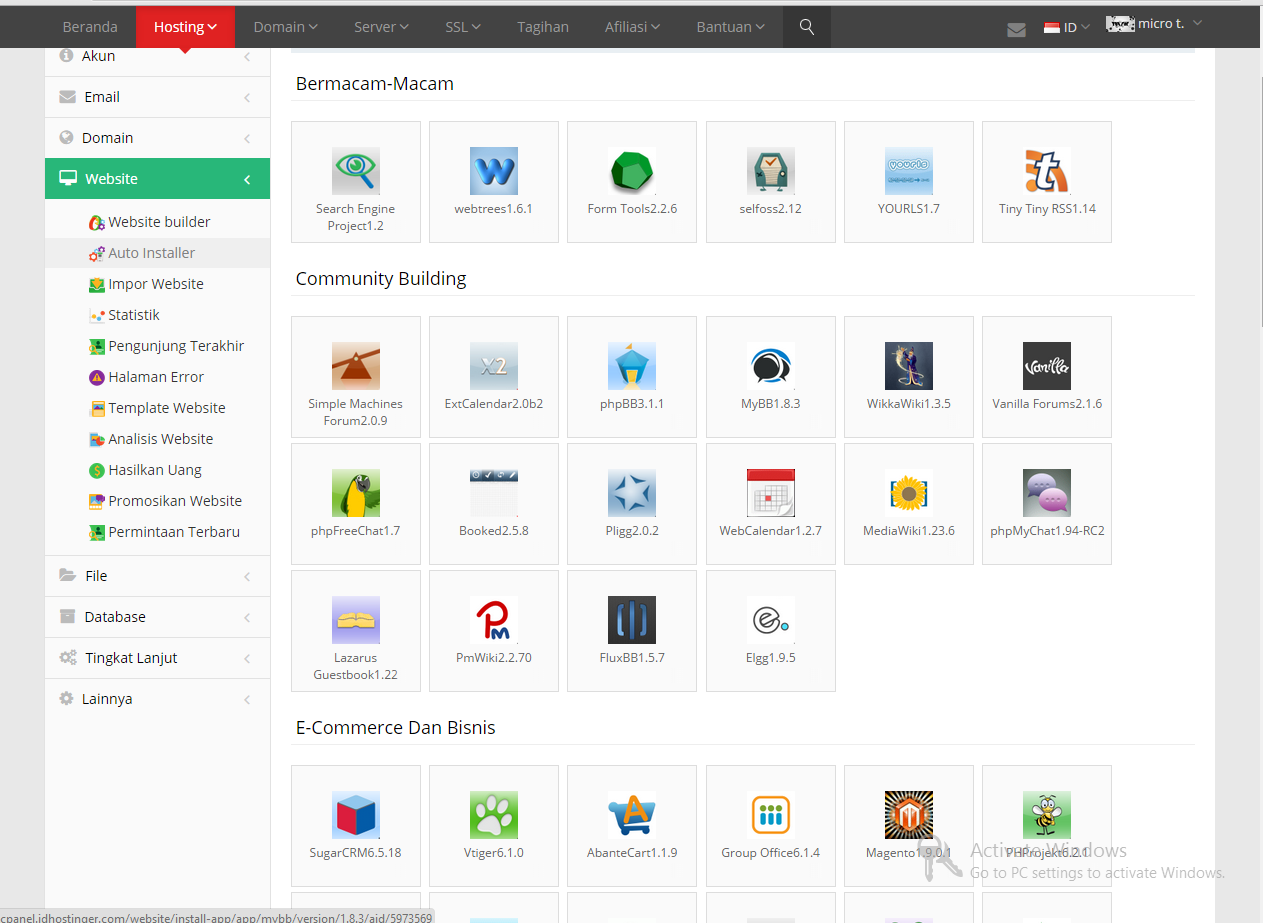Open the SSL dropdown menu

point(463,27)
